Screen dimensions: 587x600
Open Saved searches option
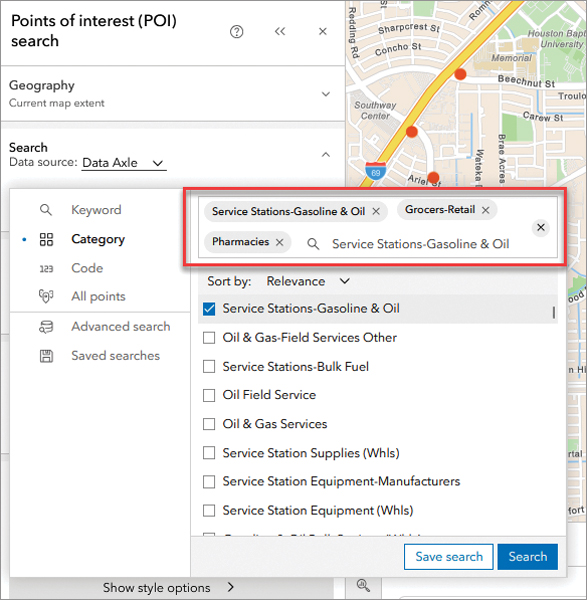point(116,355)
